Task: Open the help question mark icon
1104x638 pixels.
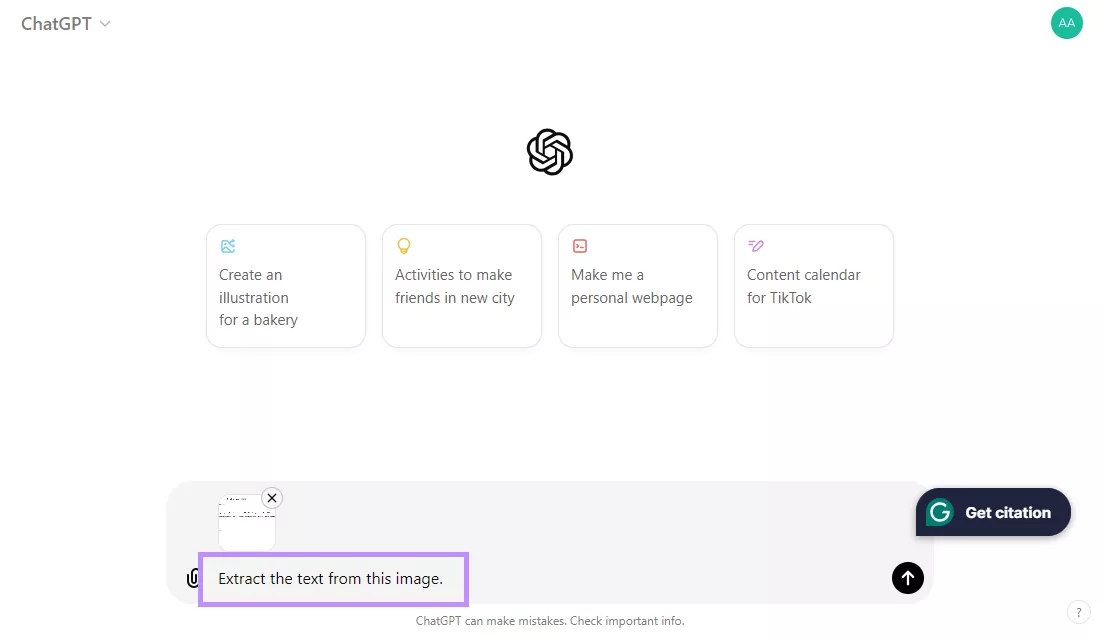Action: point(1079,612)
